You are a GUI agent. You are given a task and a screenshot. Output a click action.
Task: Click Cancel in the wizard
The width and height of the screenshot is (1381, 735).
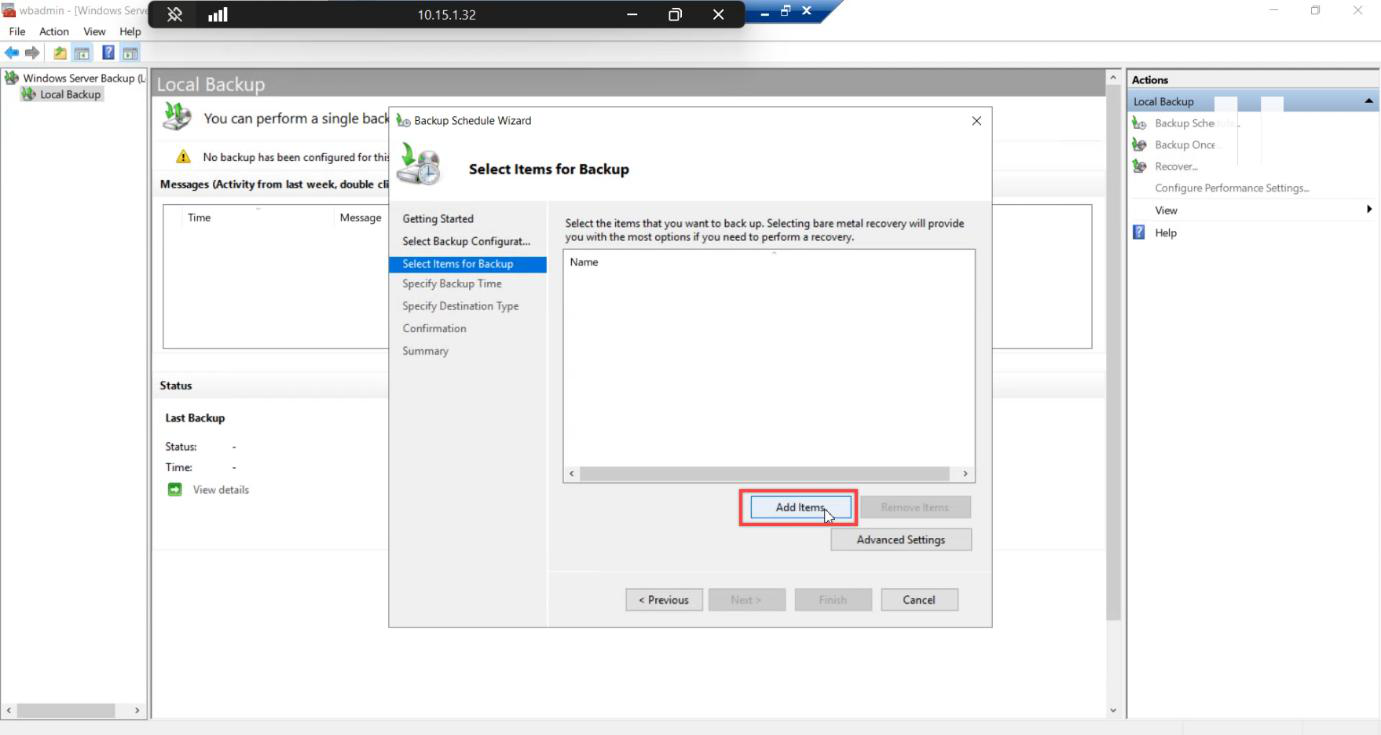click(919, 600)
